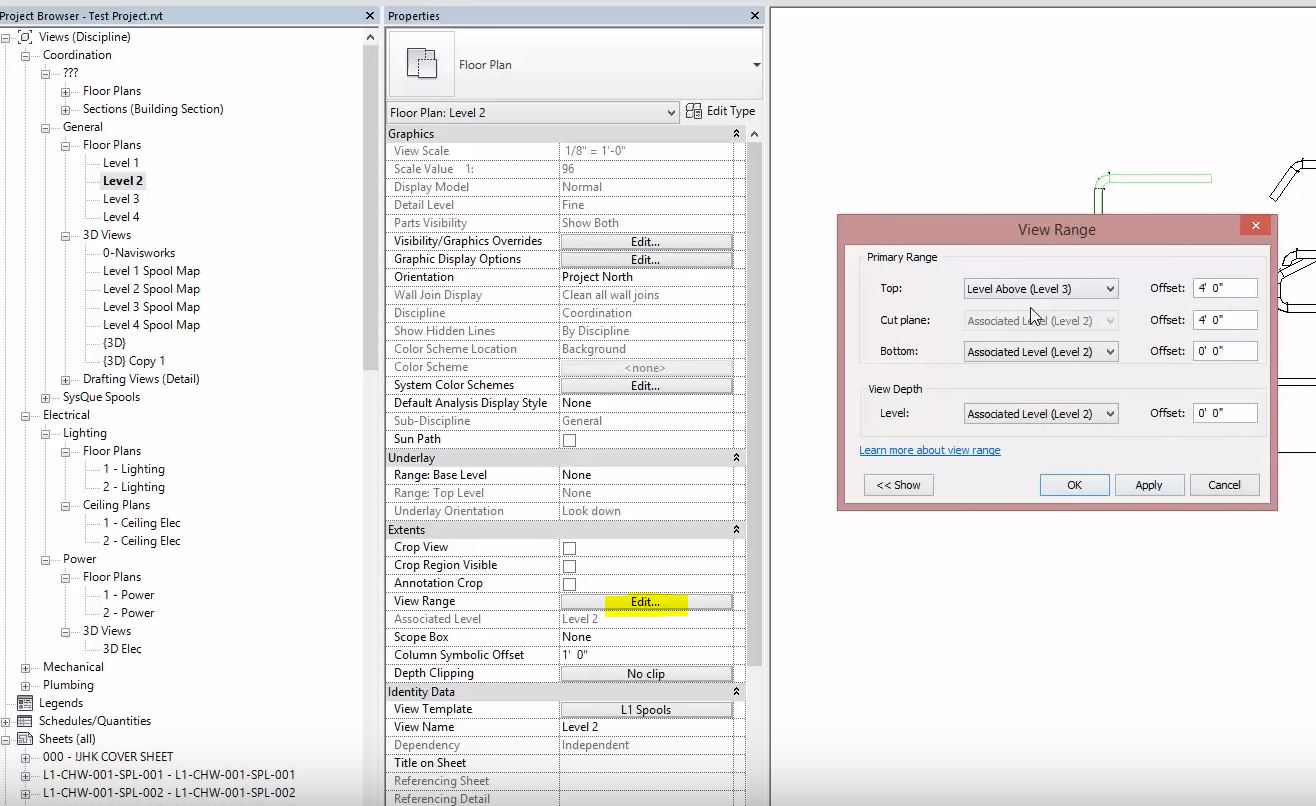Screen dimensions: 1316x806
Task: Collapse the Graphics section in Properties
Action: [x=735, y=132]
